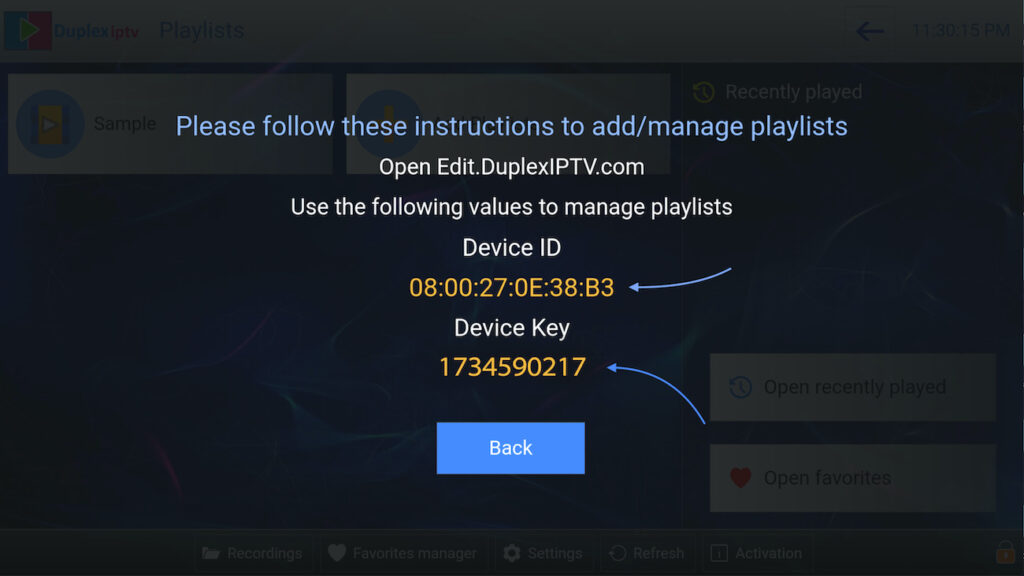The image size is (1024, 576).
Task: Click the Device Key value 1734590217
Action: [512, 367]
